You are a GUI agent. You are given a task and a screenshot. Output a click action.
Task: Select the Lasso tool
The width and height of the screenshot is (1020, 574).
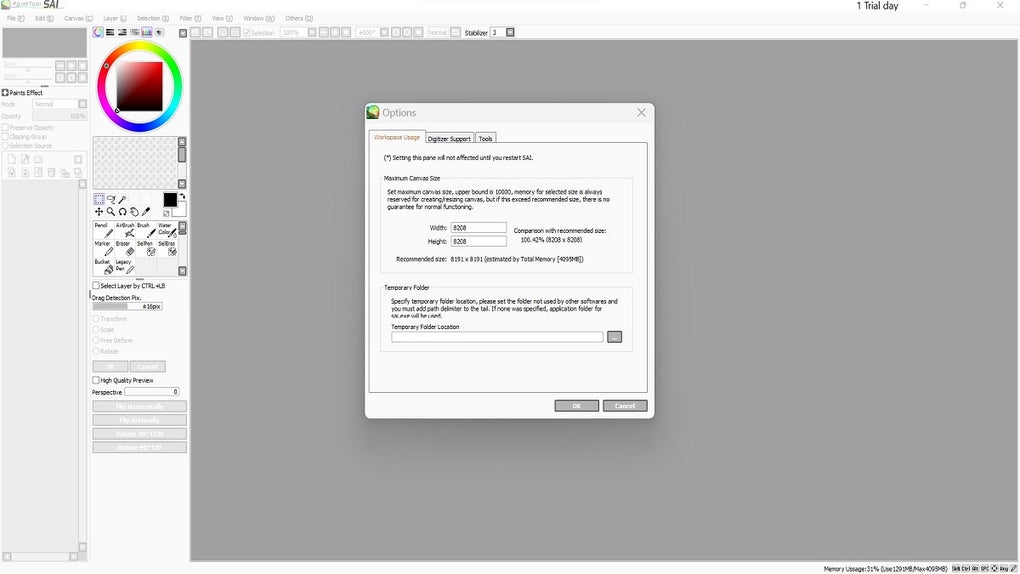coord(111,199)
